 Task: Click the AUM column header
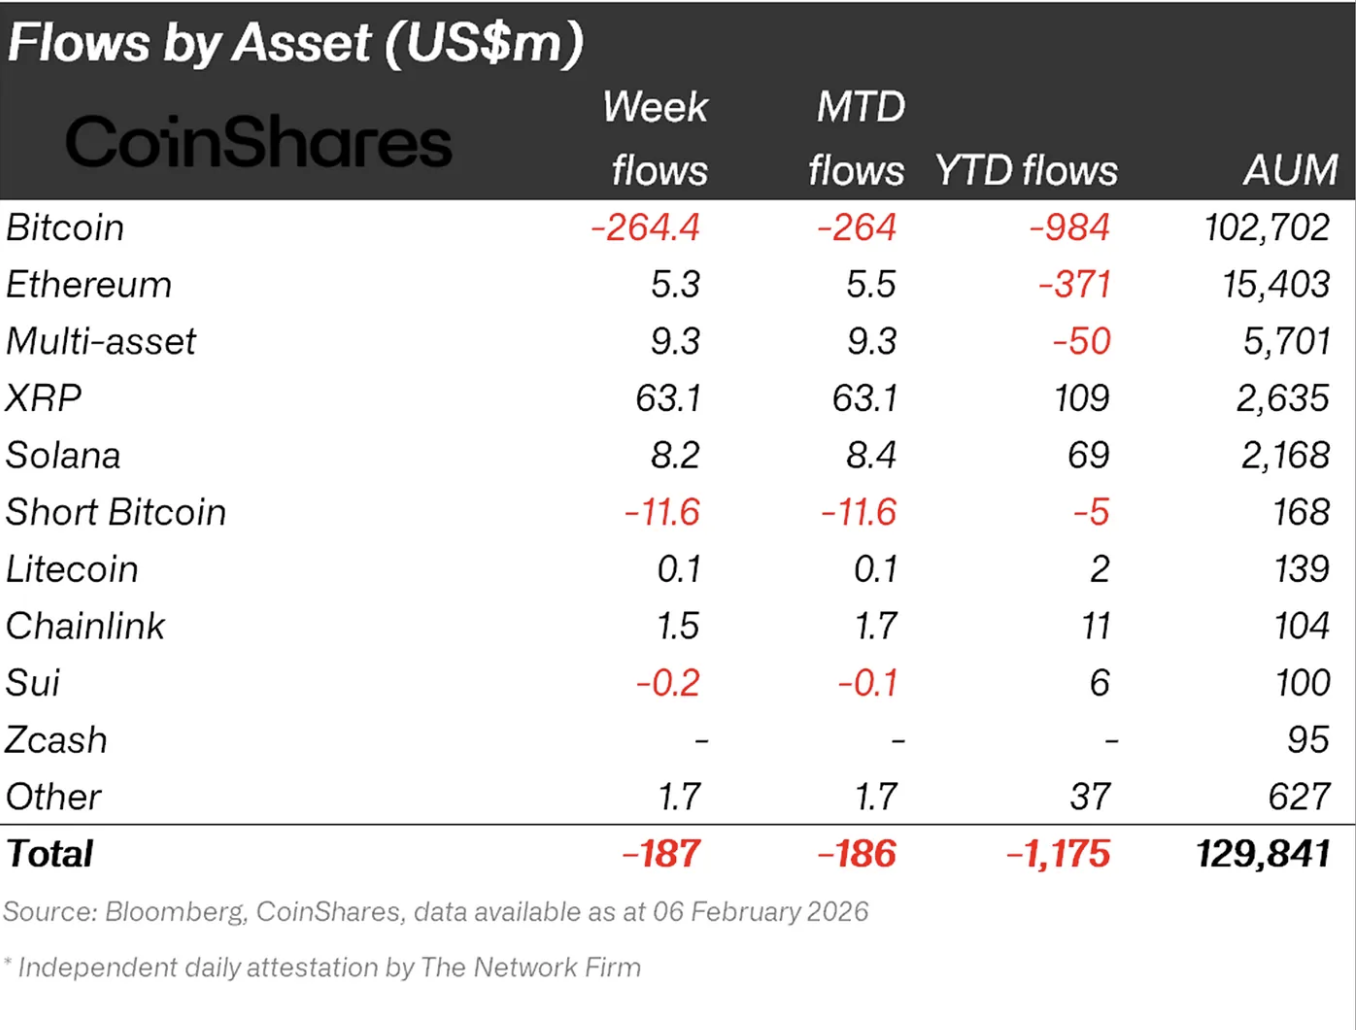(1290, 171)
